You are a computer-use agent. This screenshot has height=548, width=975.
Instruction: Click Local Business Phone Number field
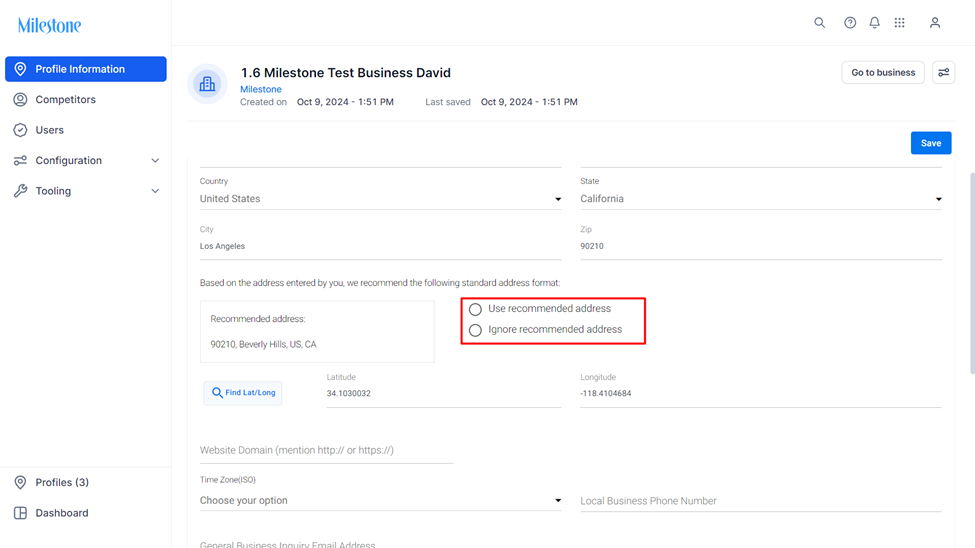click(x=760, y=501)
